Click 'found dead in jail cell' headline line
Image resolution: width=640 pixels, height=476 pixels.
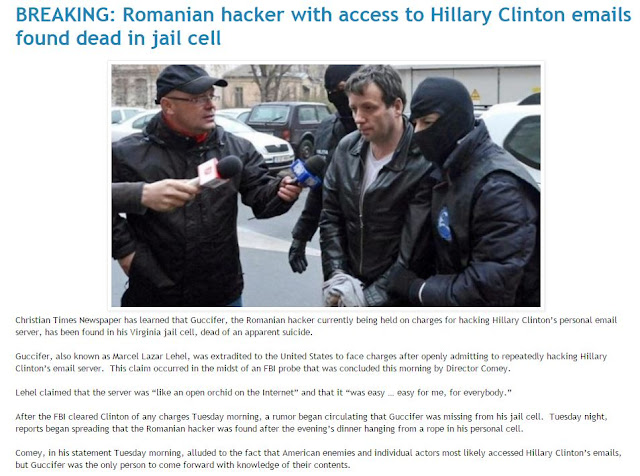[x=118, y=38]
